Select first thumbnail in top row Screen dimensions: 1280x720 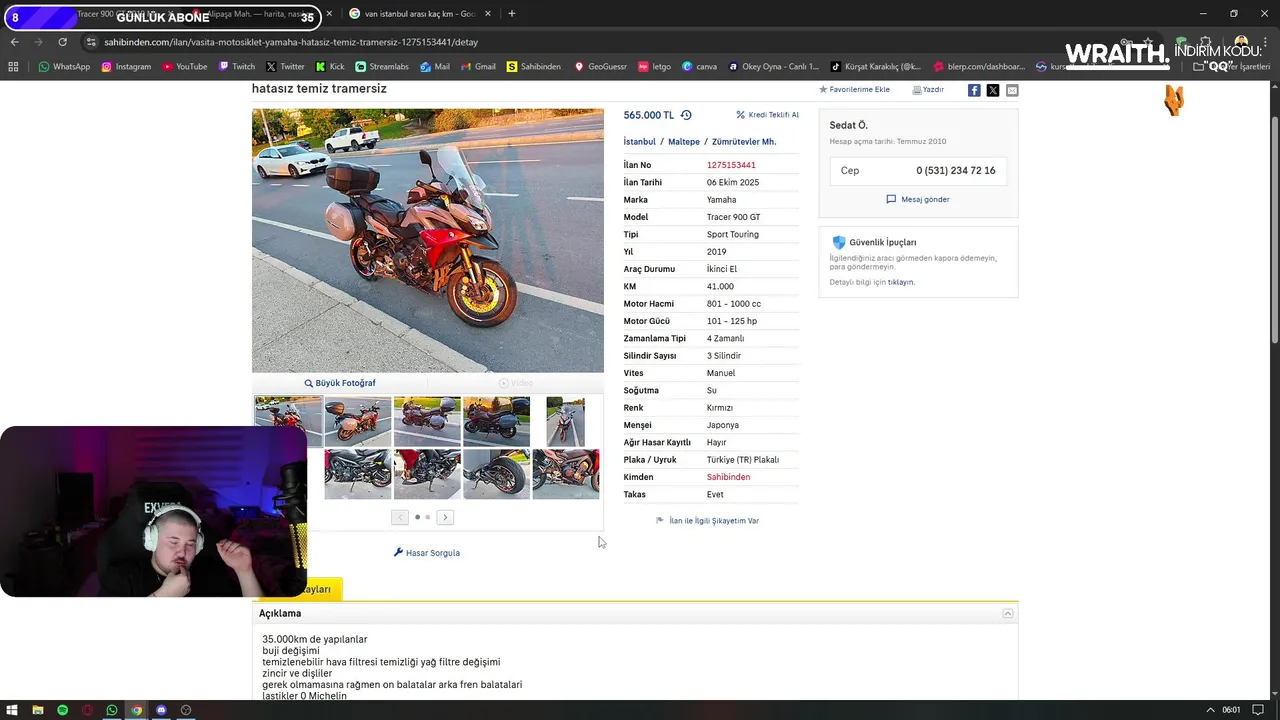288,421
